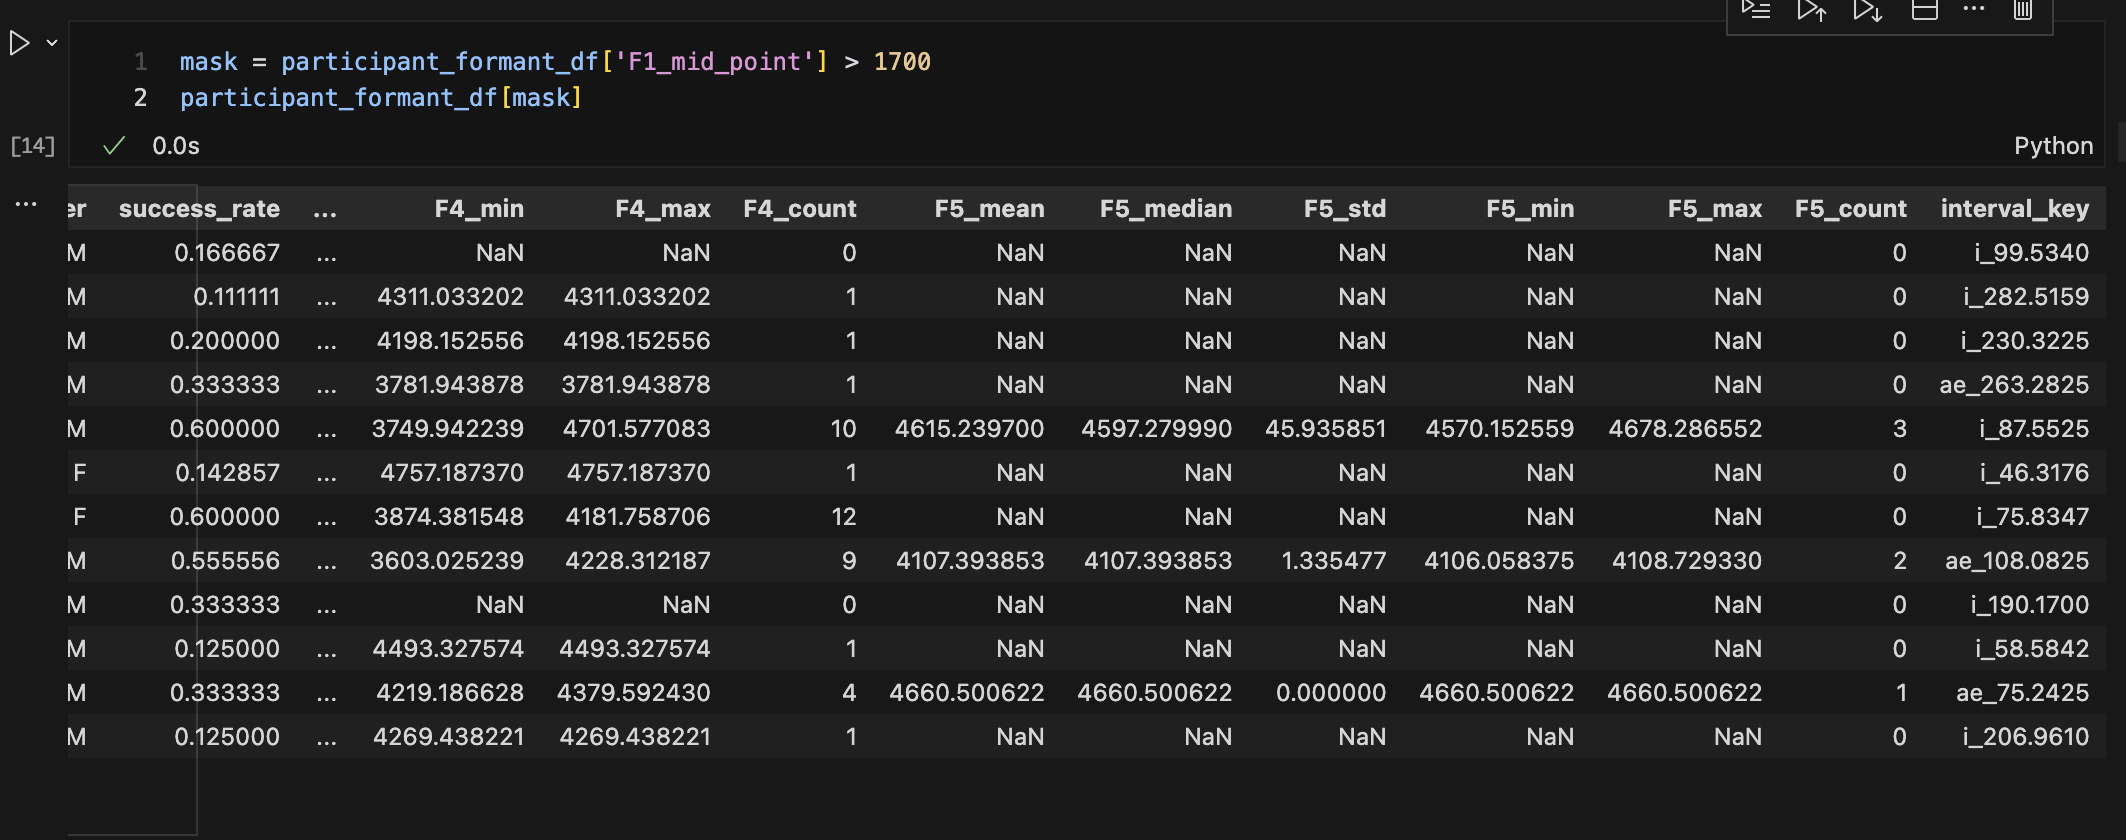
Task: Place cursor on the mask assignment line
Action: 554,62
